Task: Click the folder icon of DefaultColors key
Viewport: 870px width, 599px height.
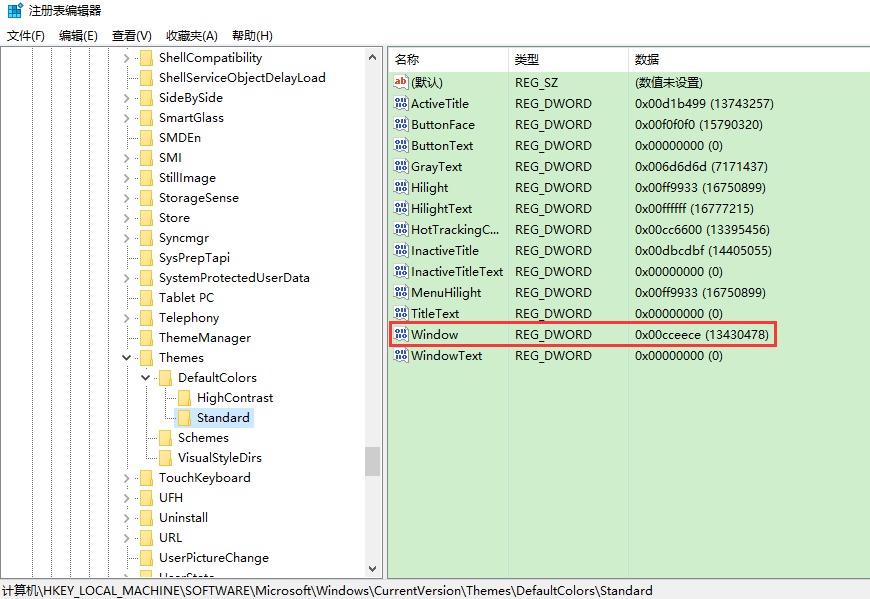Action: pos(165,378)
